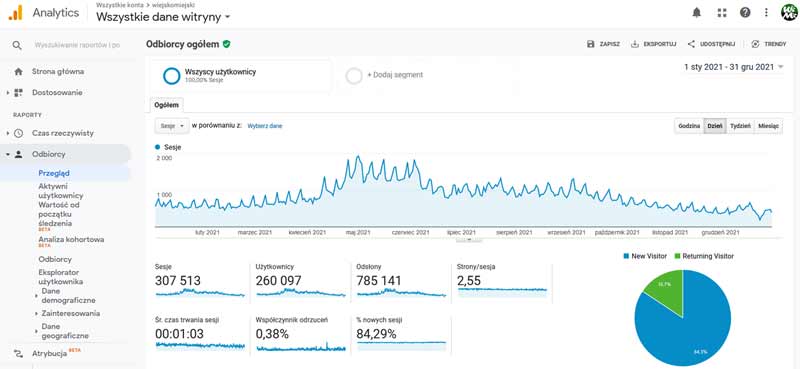Screen dimensions: 800x369
Task: Click the TRENDY button label
Action: click(x=775, y=44)
